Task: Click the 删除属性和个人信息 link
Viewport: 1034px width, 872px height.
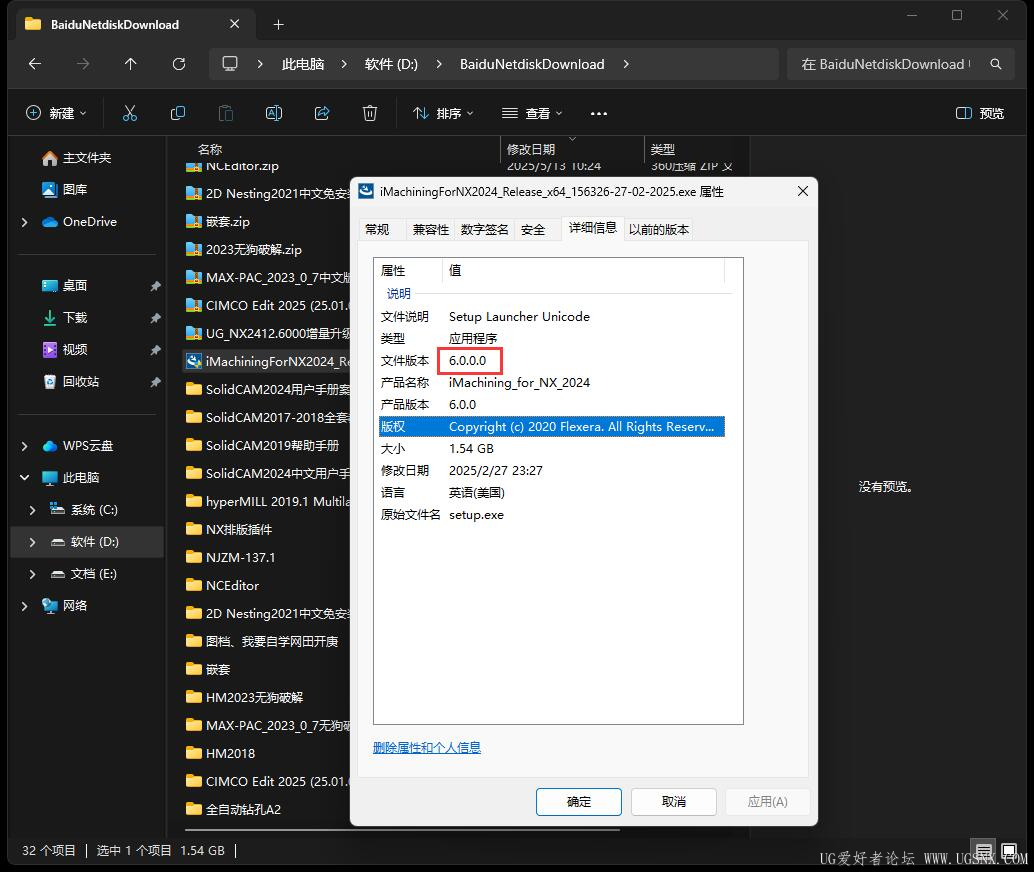Action: [427, 747]
